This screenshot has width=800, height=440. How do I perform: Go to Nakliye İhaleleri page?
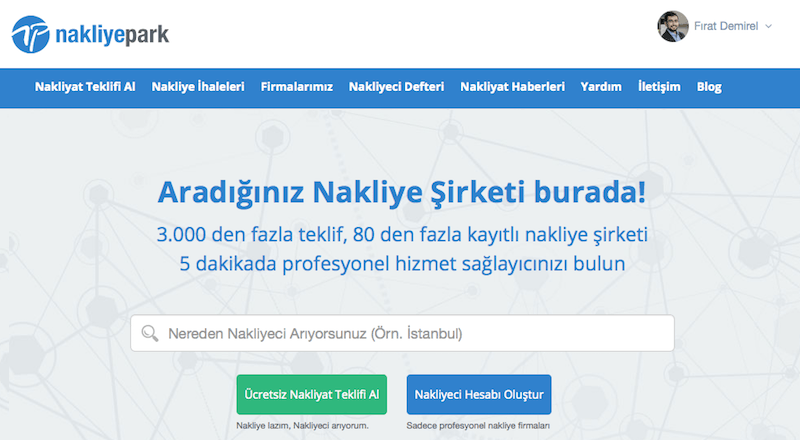(x=198, y=87)
